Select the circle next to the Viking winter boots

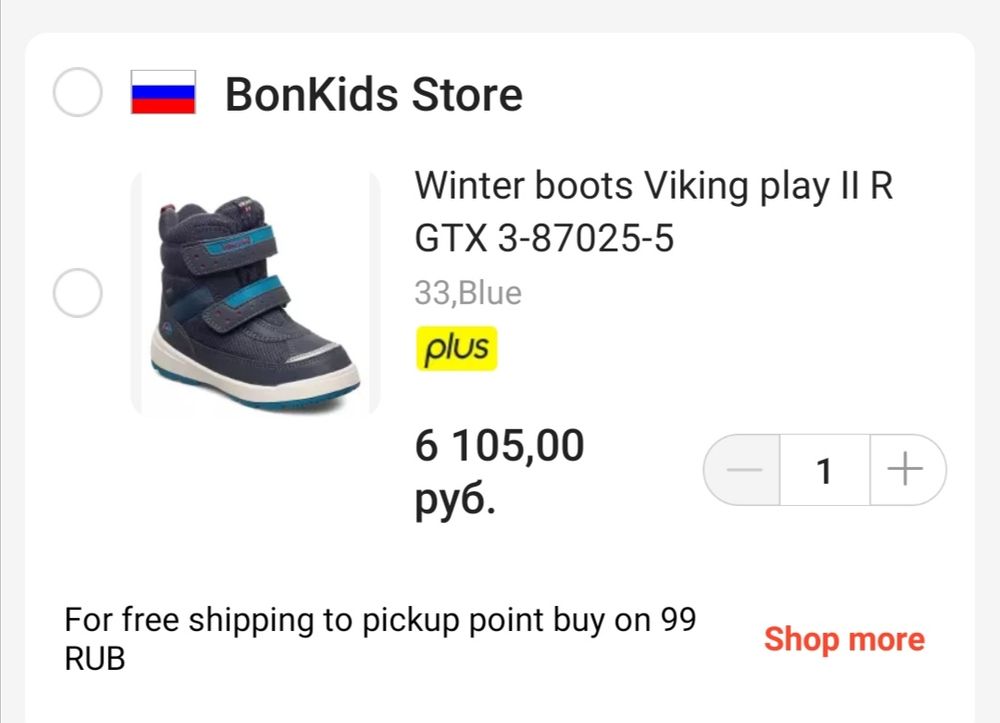77,294
